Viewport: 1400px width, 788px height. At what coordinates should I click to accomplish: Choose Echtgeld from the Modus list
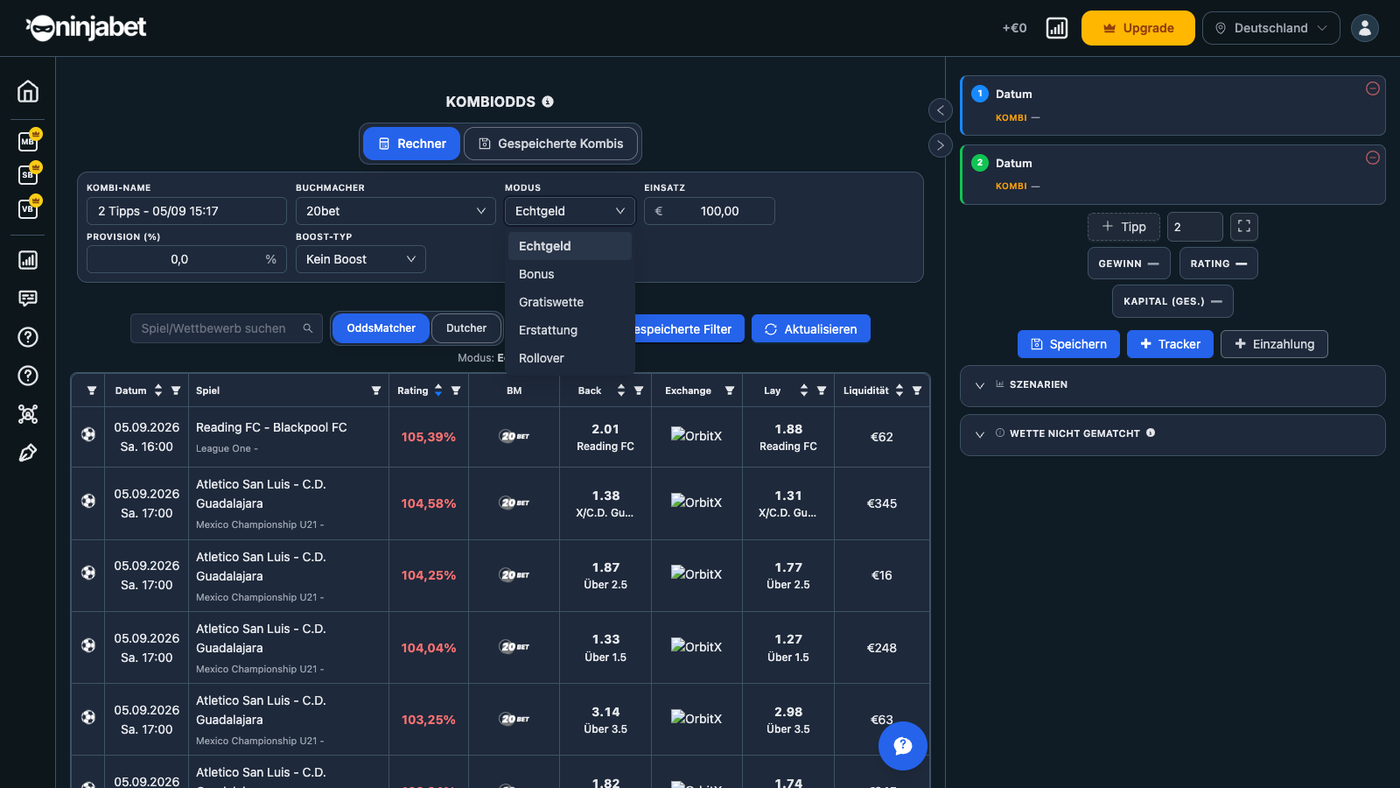(x=570, y=246)
